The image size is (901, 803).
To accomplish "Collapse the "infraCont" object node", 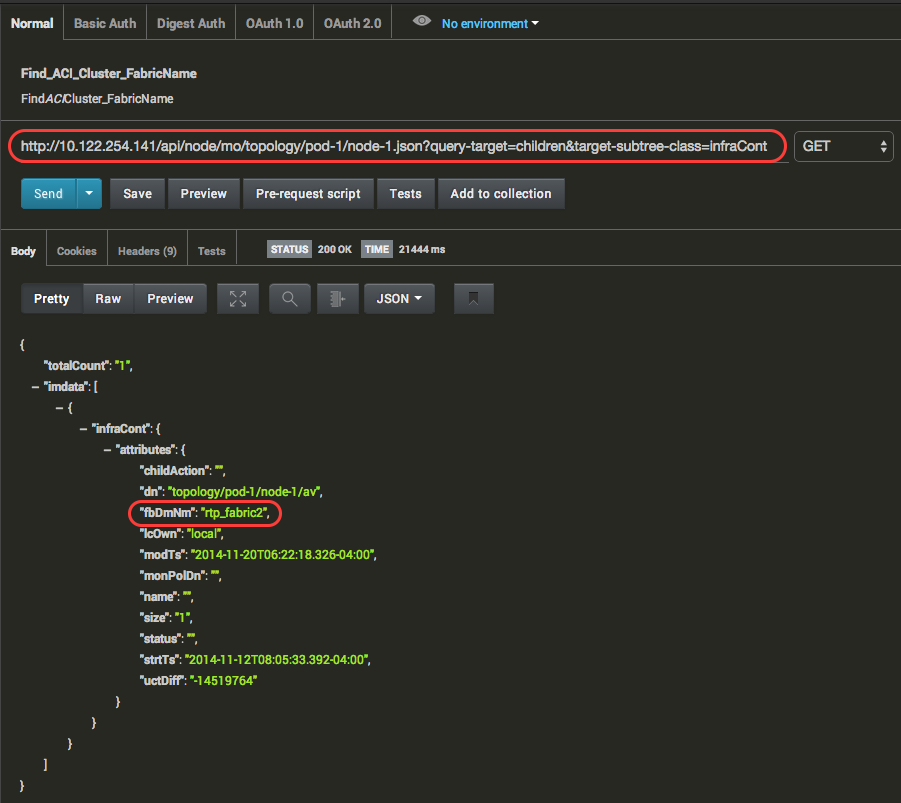I will point(83,429).
